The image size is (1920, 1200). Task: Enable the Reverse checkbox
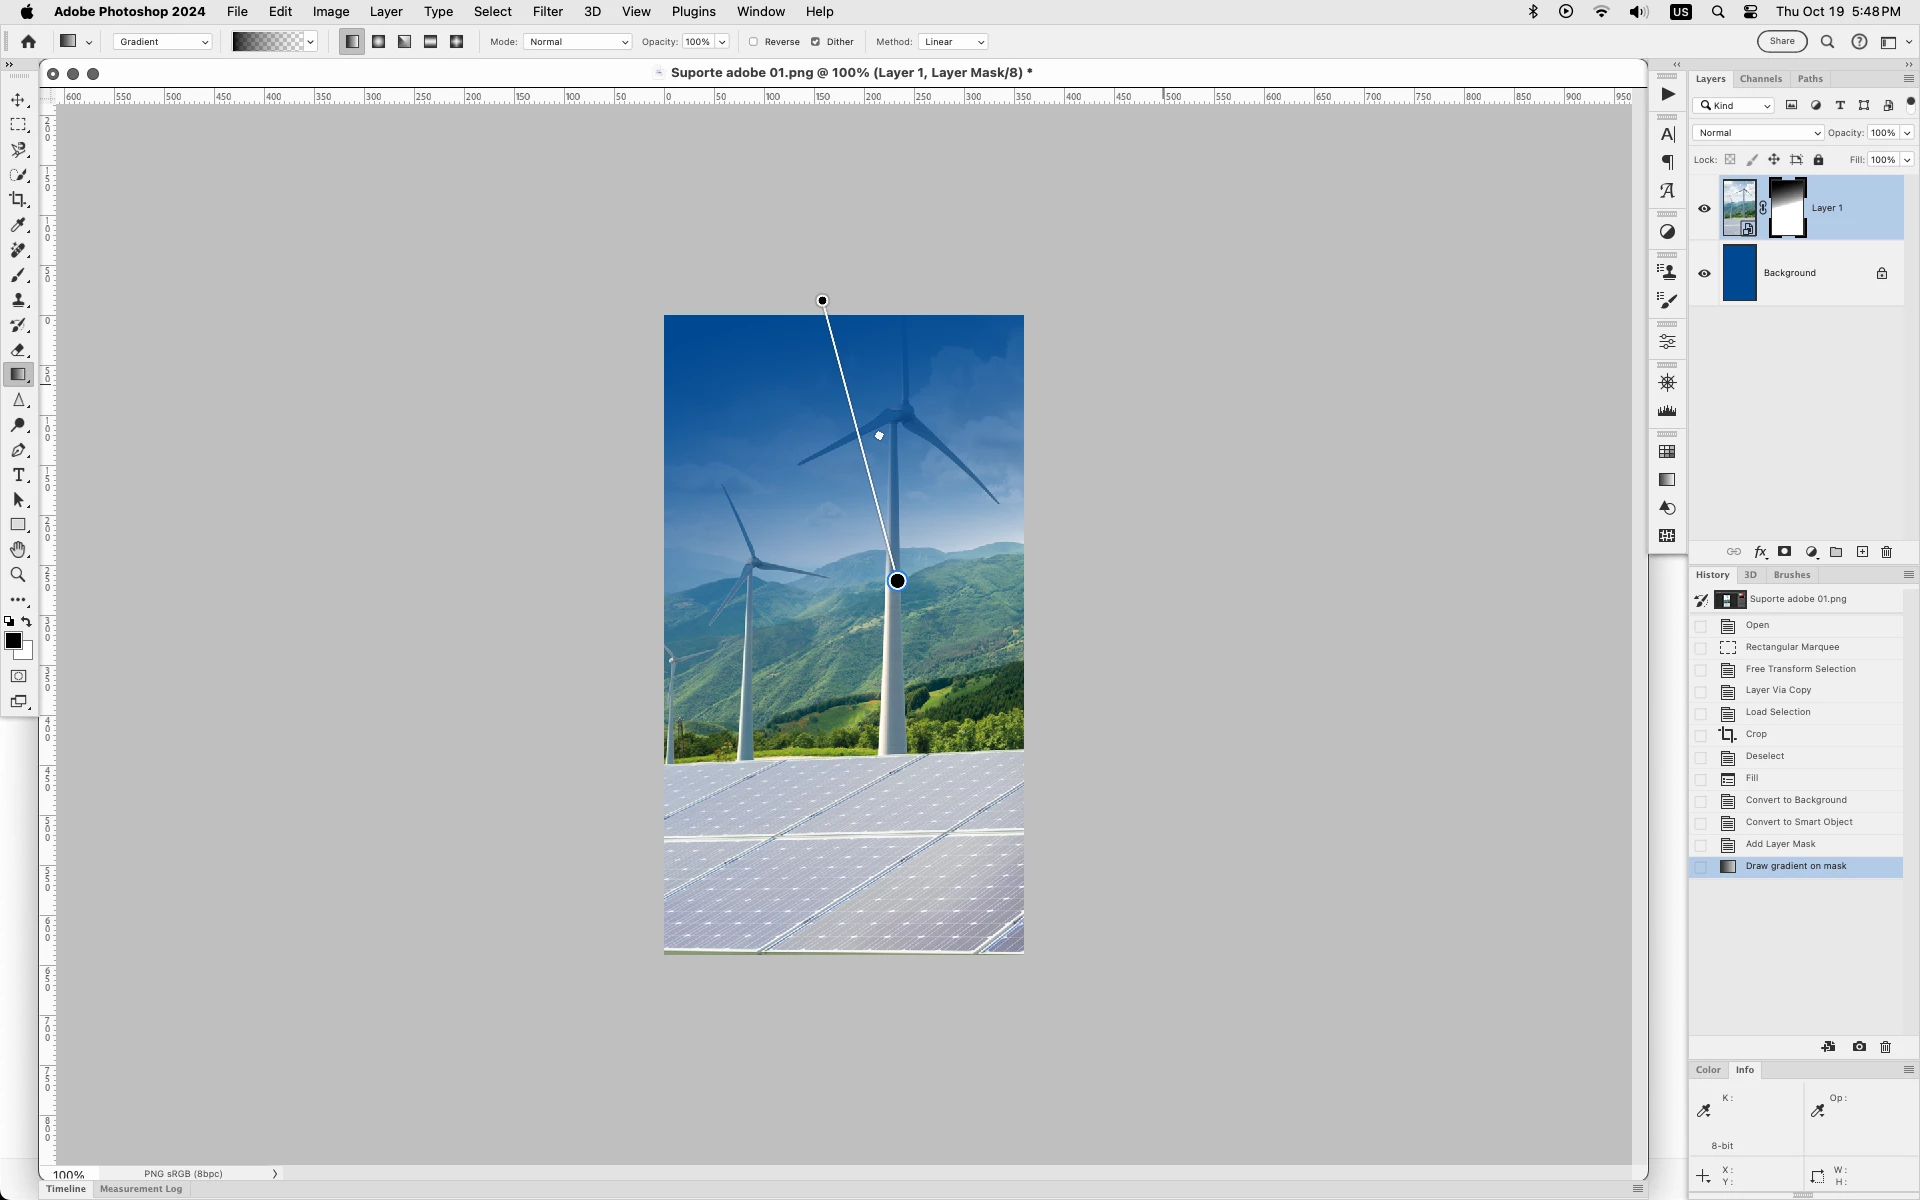(x=754, y=42)
